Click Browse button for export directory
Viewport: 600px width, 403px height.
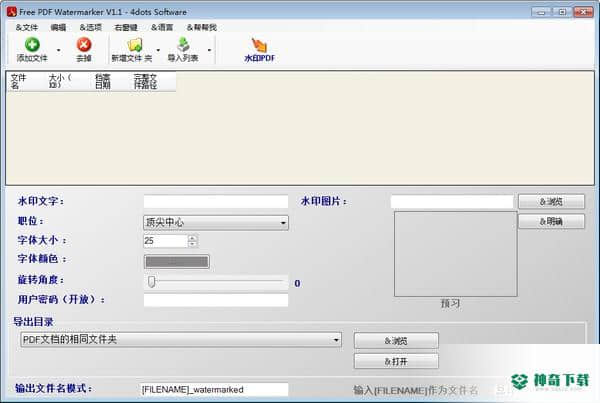click(396, 341)
